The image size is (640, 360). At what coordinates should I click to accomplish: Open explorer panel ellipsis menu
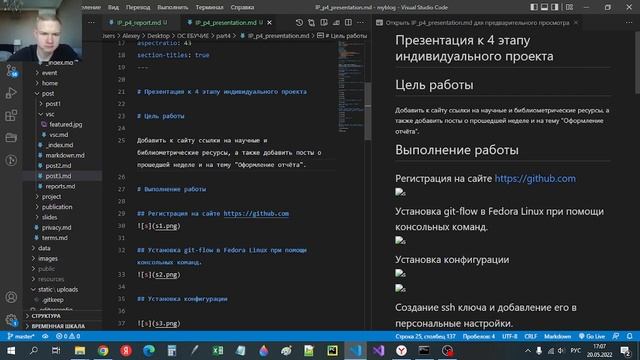coord(91,23)
